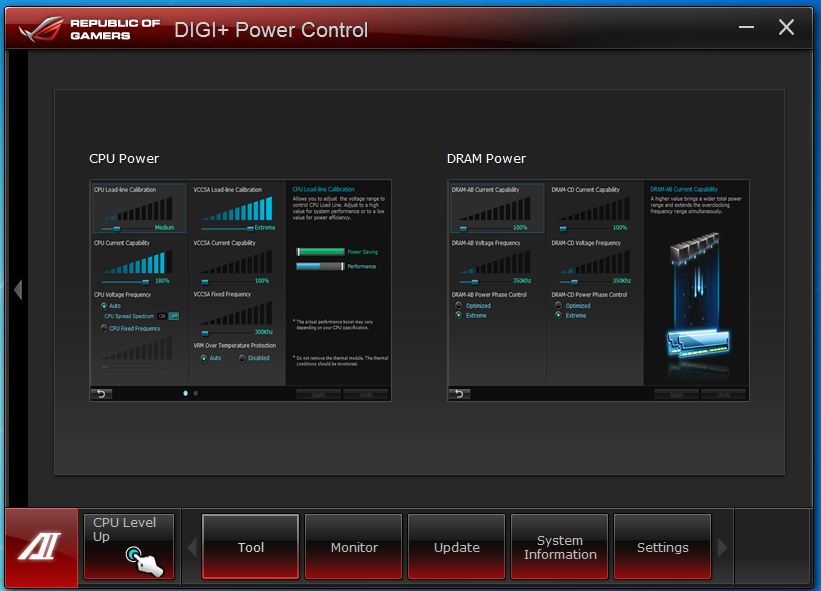Click the green Power Saving indicator bar
The width and height of the screenshot is (821, 591).
pyautogui.click(x=320, y=252)
